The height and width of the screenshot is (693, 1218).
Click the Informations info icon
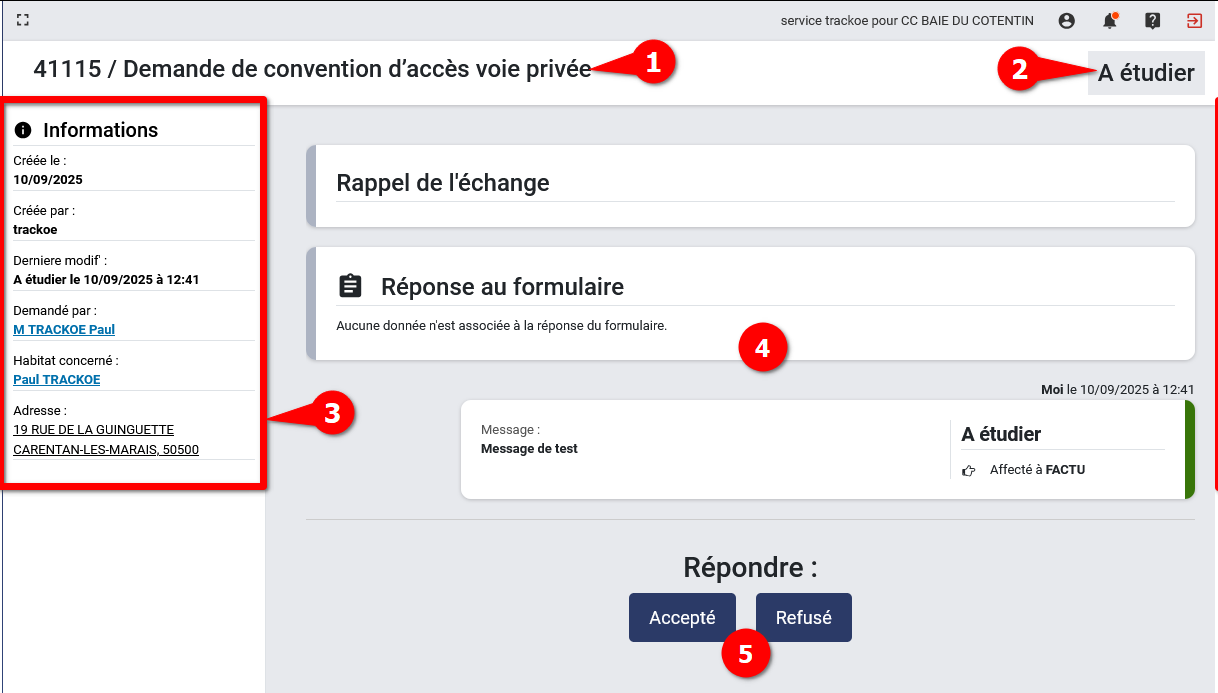coord(23,130)
